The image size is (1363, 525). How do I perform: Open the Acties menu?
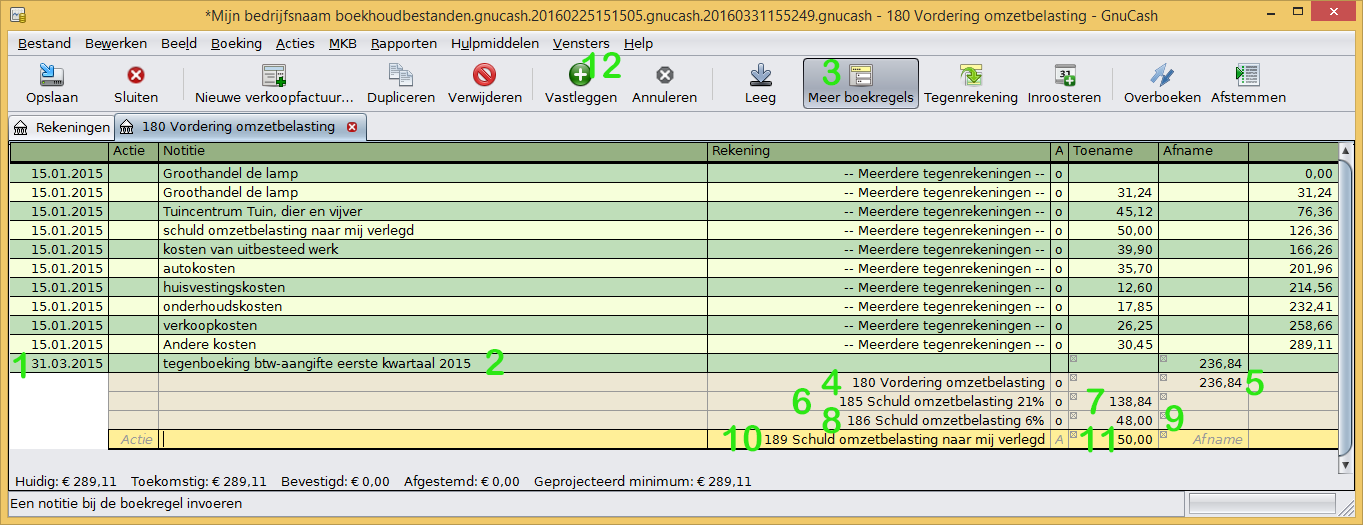(295, 43)
